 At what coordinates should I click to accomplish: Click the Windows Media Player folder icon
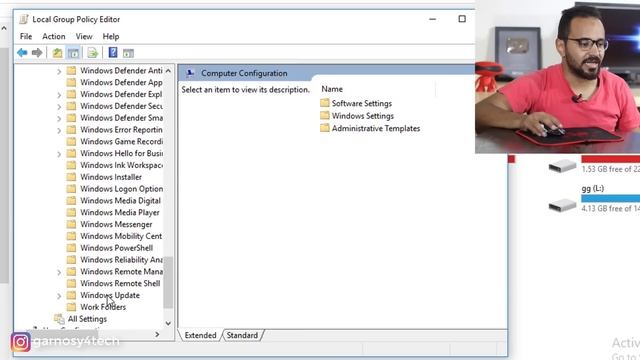tap(71, 212)
